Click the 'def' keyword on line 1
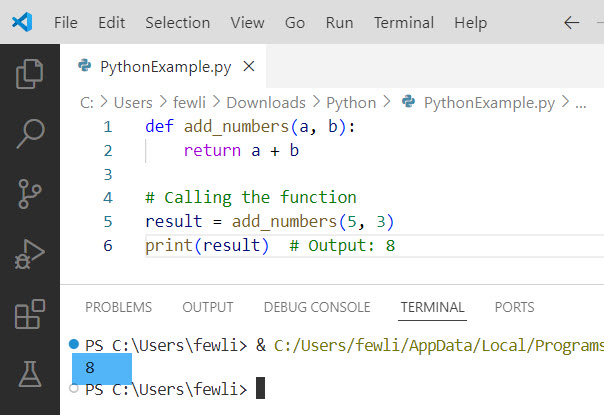Viewport: 604px width, 415px height. [159, 126]
